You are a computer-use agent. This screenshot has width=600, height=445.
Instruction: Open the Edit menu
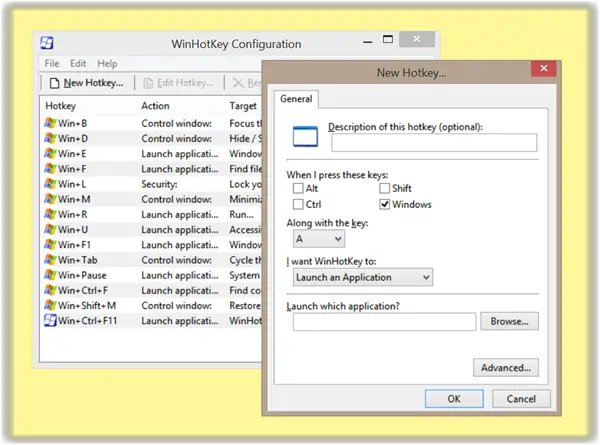pos(78,64)
